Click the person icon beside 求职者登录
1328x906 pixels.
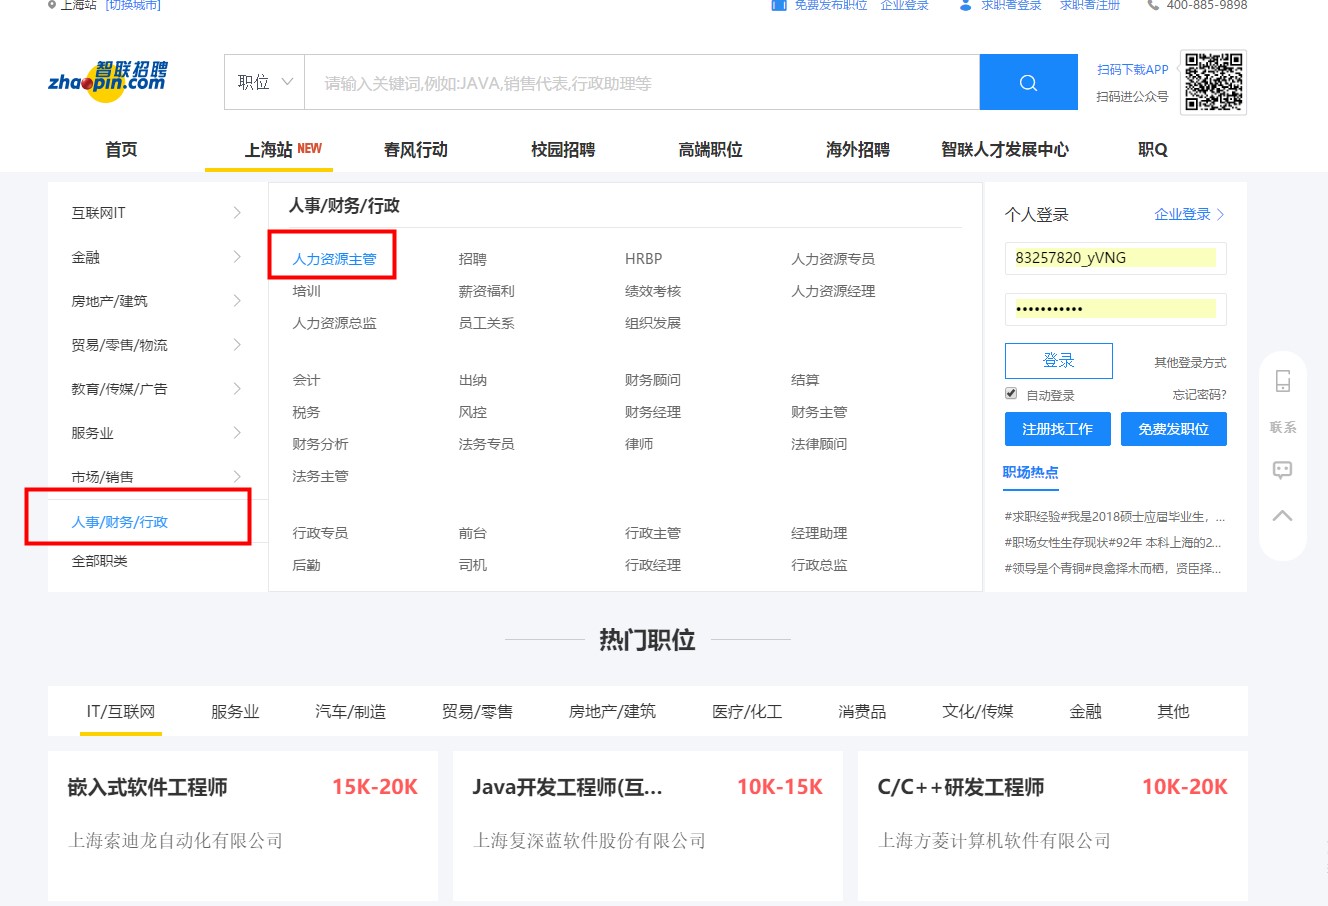pyautogui.click(x=963, y=5)
